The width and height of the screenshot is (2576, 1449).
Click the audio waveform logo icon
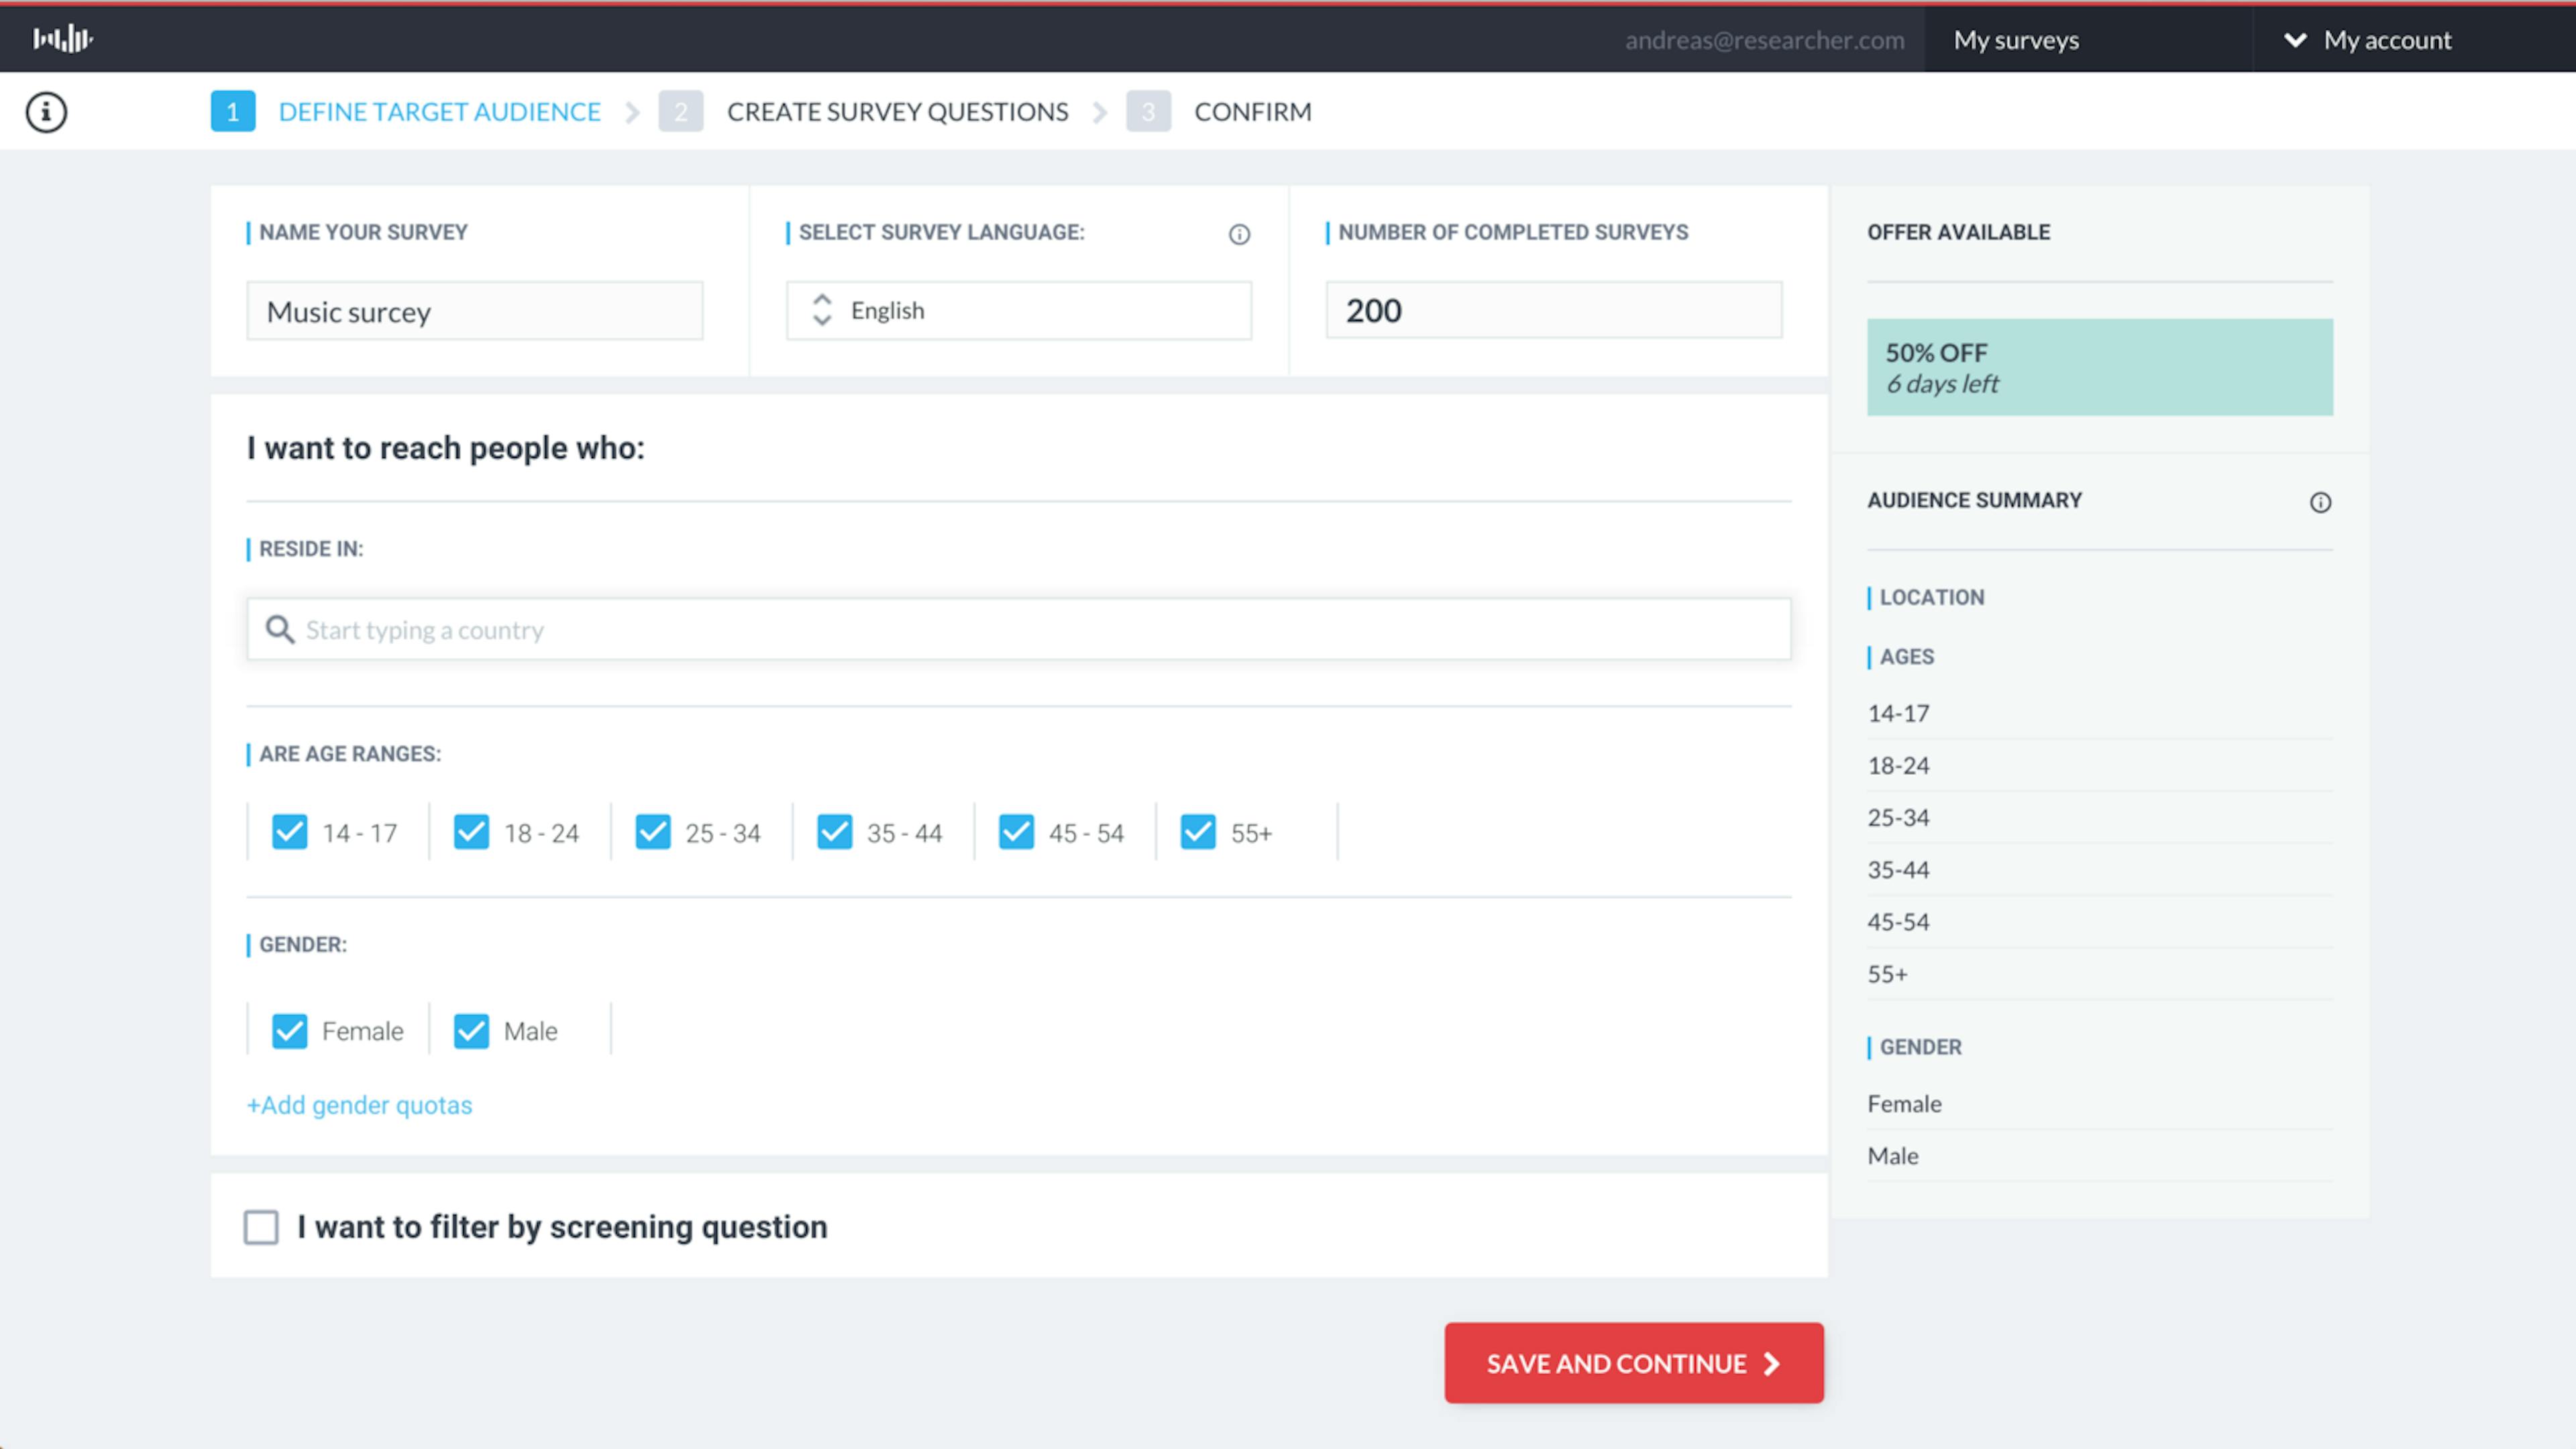62,39
